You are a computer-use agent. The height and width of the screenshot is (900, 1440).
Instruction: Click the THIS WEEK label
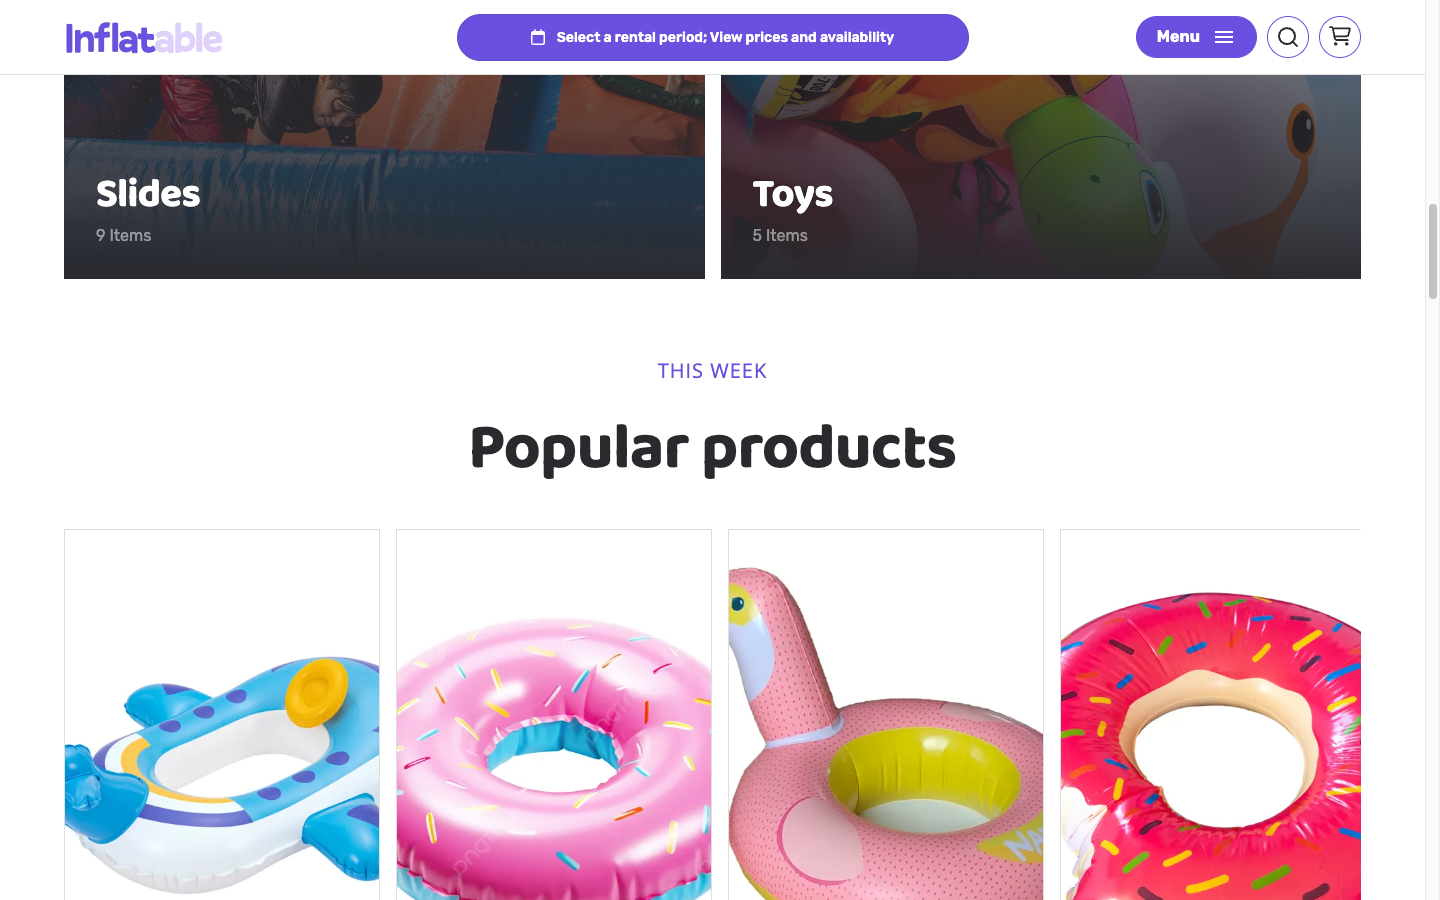point(712,371)
